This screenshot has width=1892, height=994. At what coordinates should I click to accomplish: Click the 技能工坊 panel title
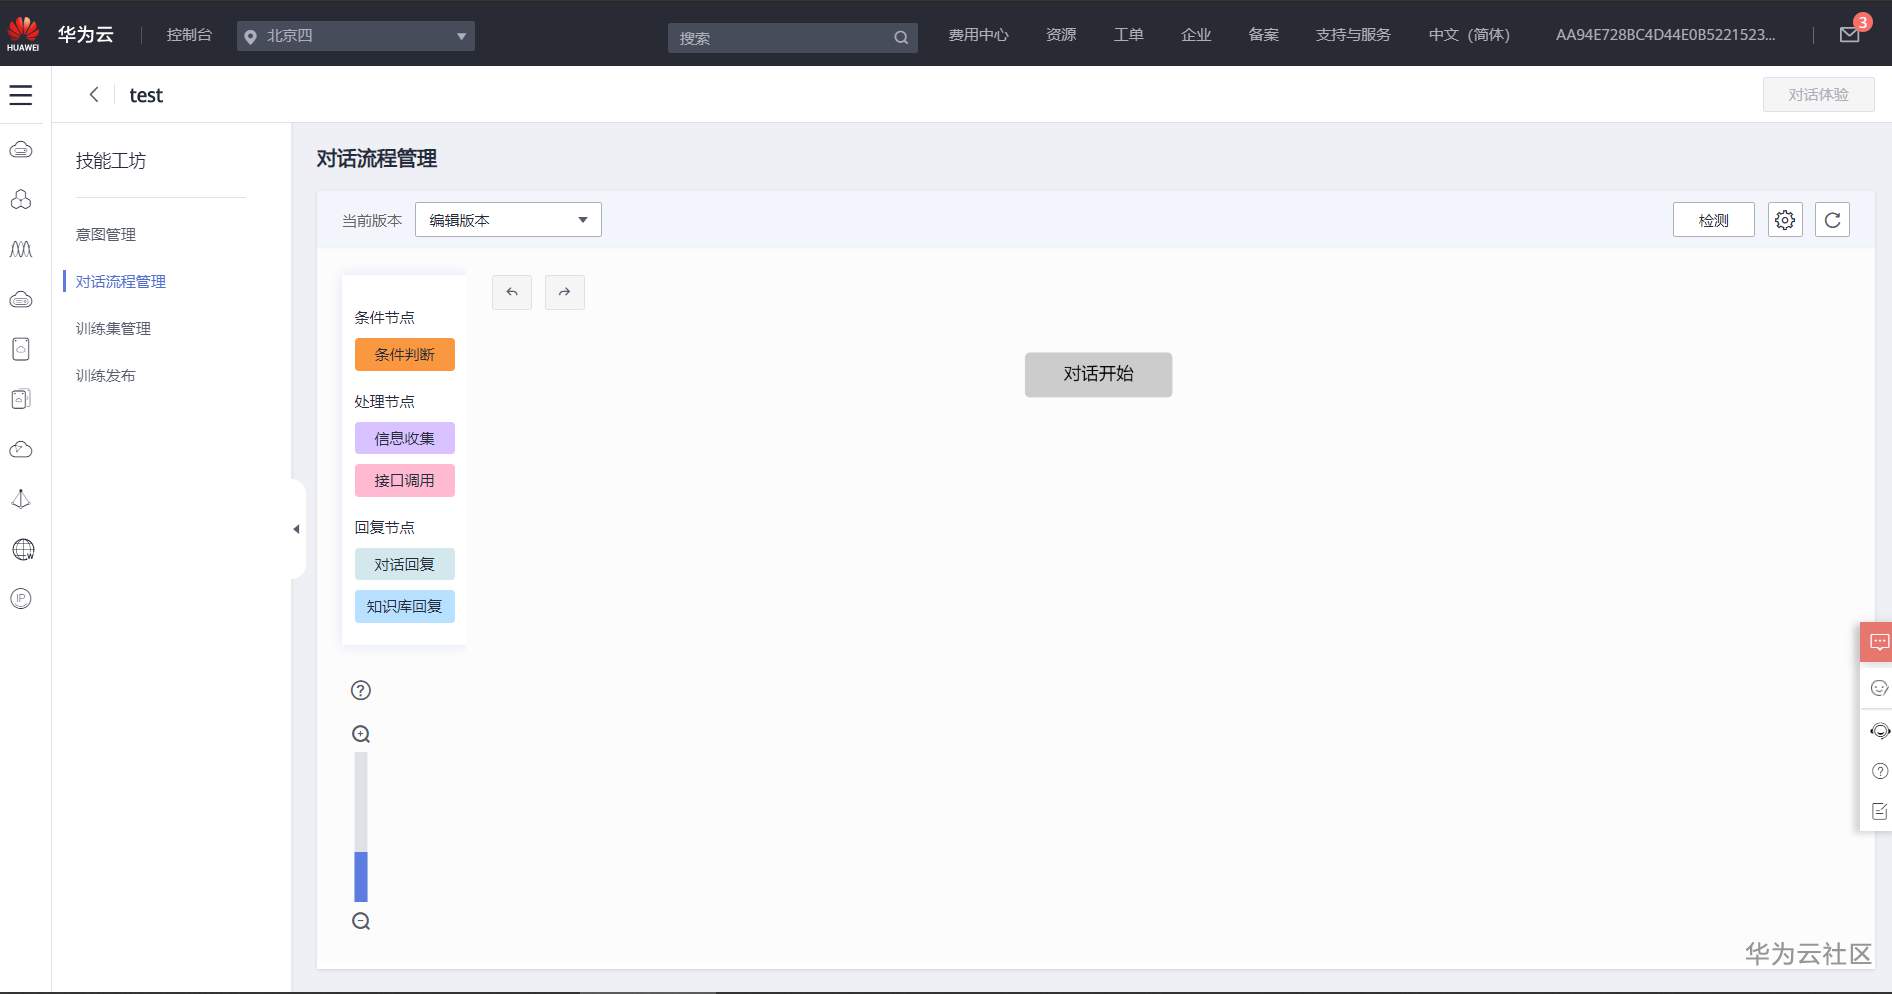point(111,161)
